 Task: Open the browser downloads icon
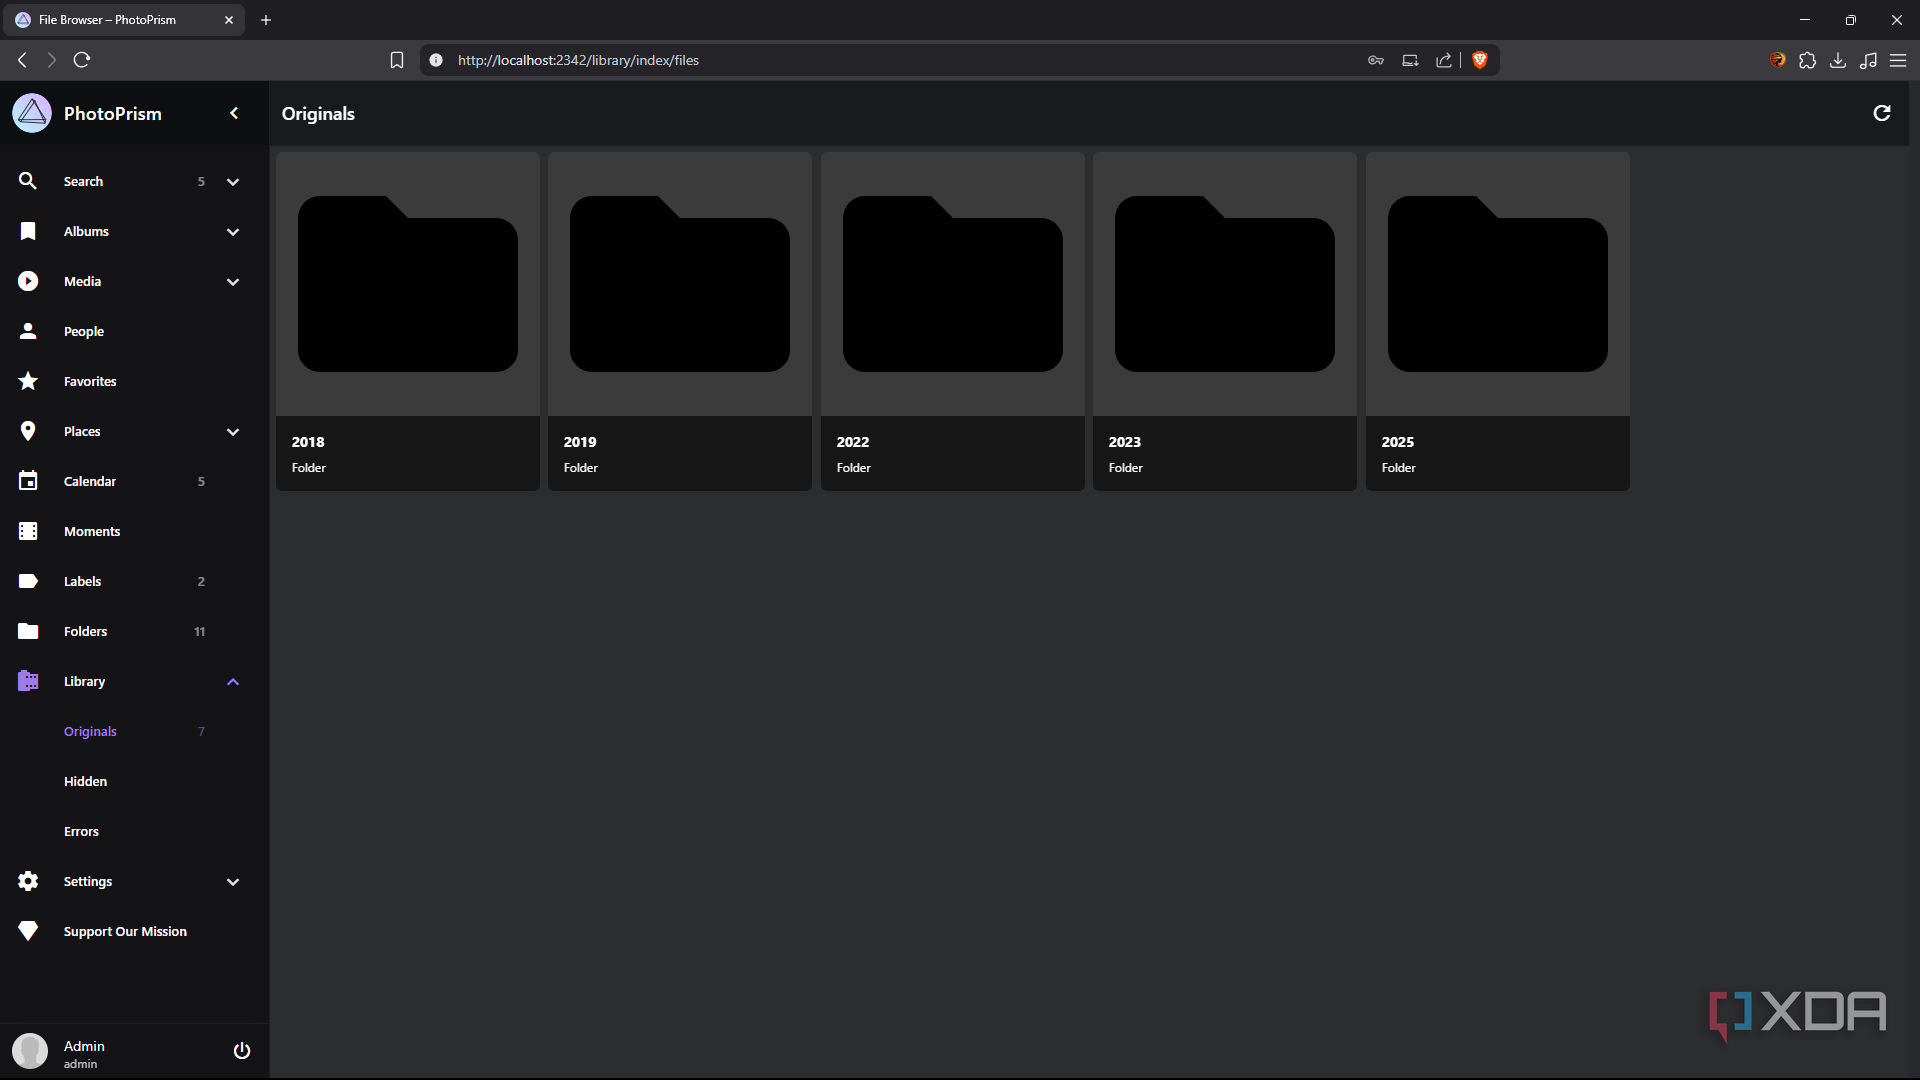click(x=1838, y=60)
